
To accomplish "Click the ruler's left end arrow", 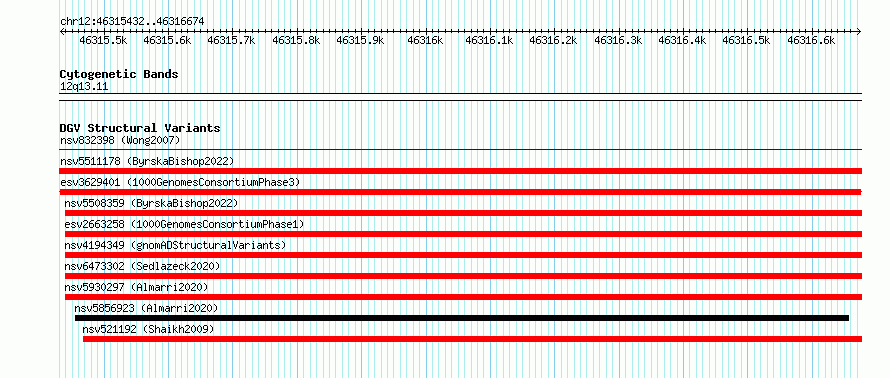I will point(62,31).
